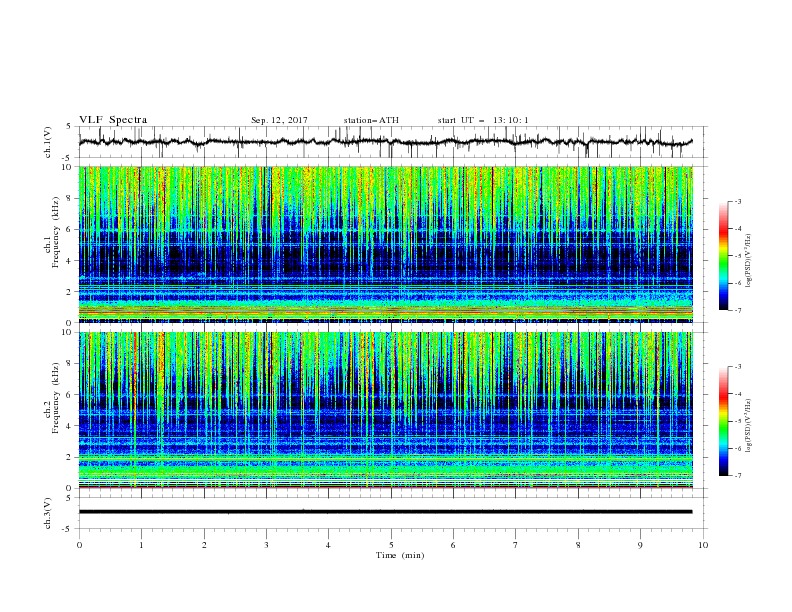Click the ch.2 lower color scale bar

723,421
